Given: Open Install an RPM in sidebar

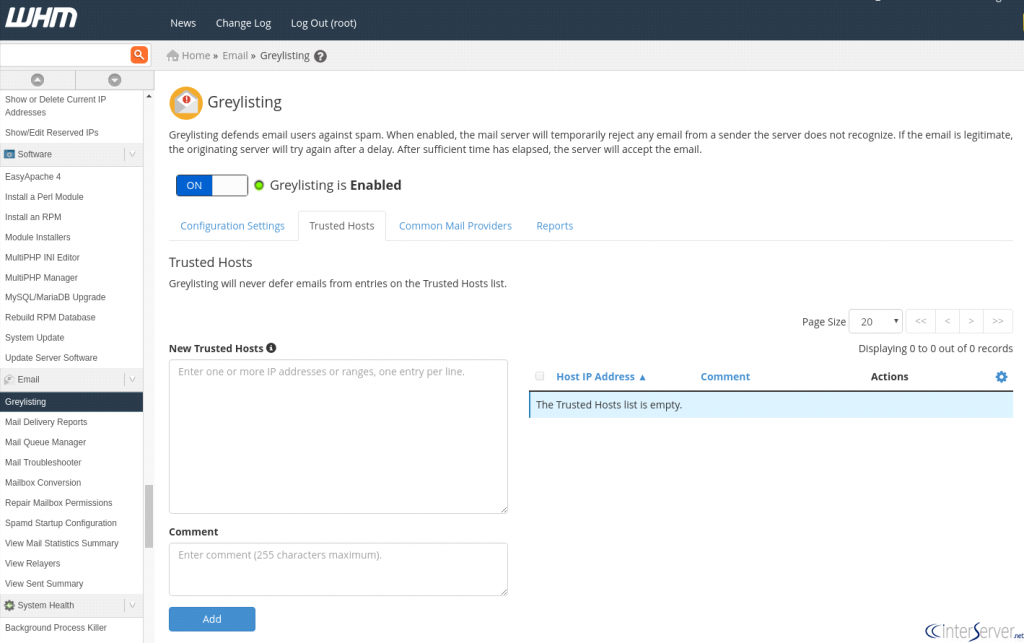Looking at the screenshot, I should tap(33, 217).
